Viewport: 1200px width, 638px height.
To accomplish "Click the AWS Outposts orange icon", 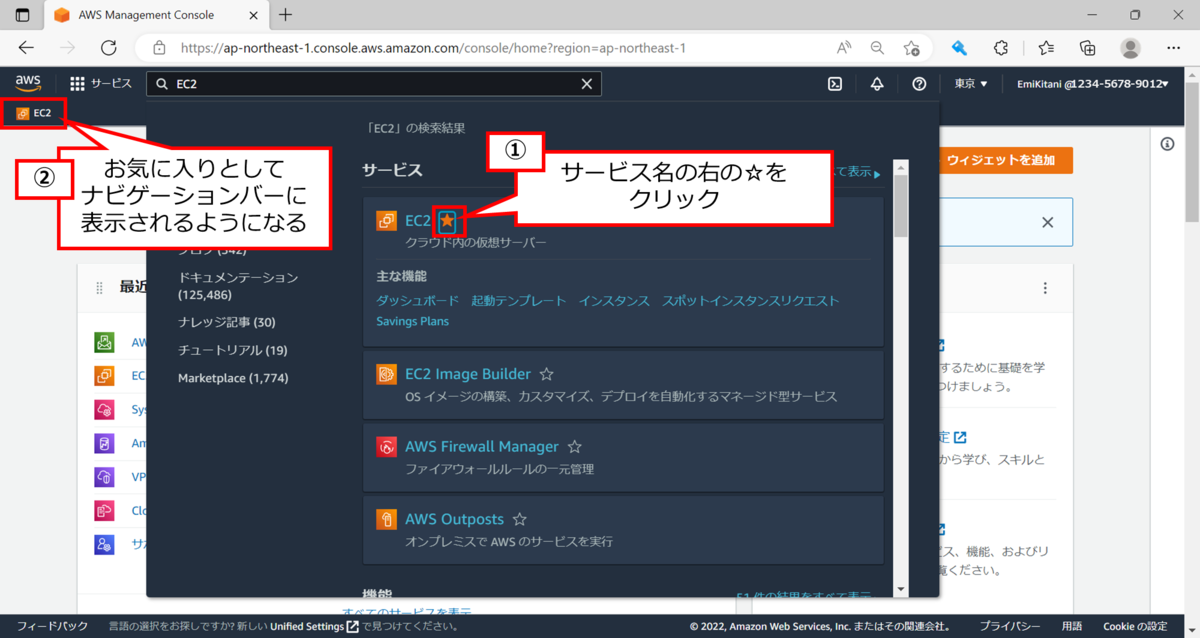I will [x=386, y=521].
